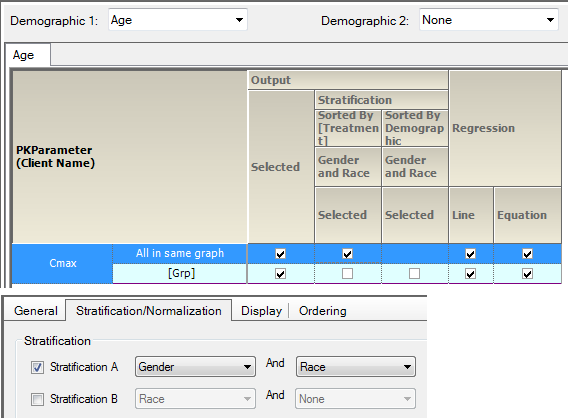
Task: Enable the Stratification B checkbox
Action: coord(37,399)
